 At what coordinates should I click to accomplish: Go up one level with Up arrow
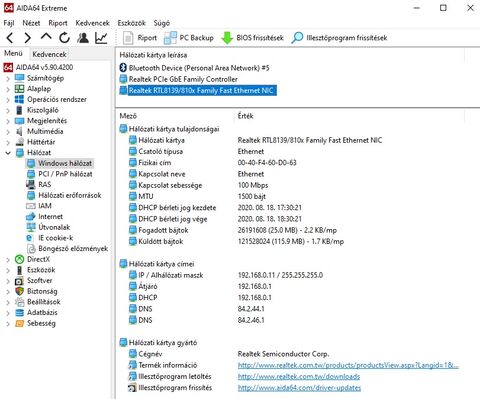(x=46, y=37)
